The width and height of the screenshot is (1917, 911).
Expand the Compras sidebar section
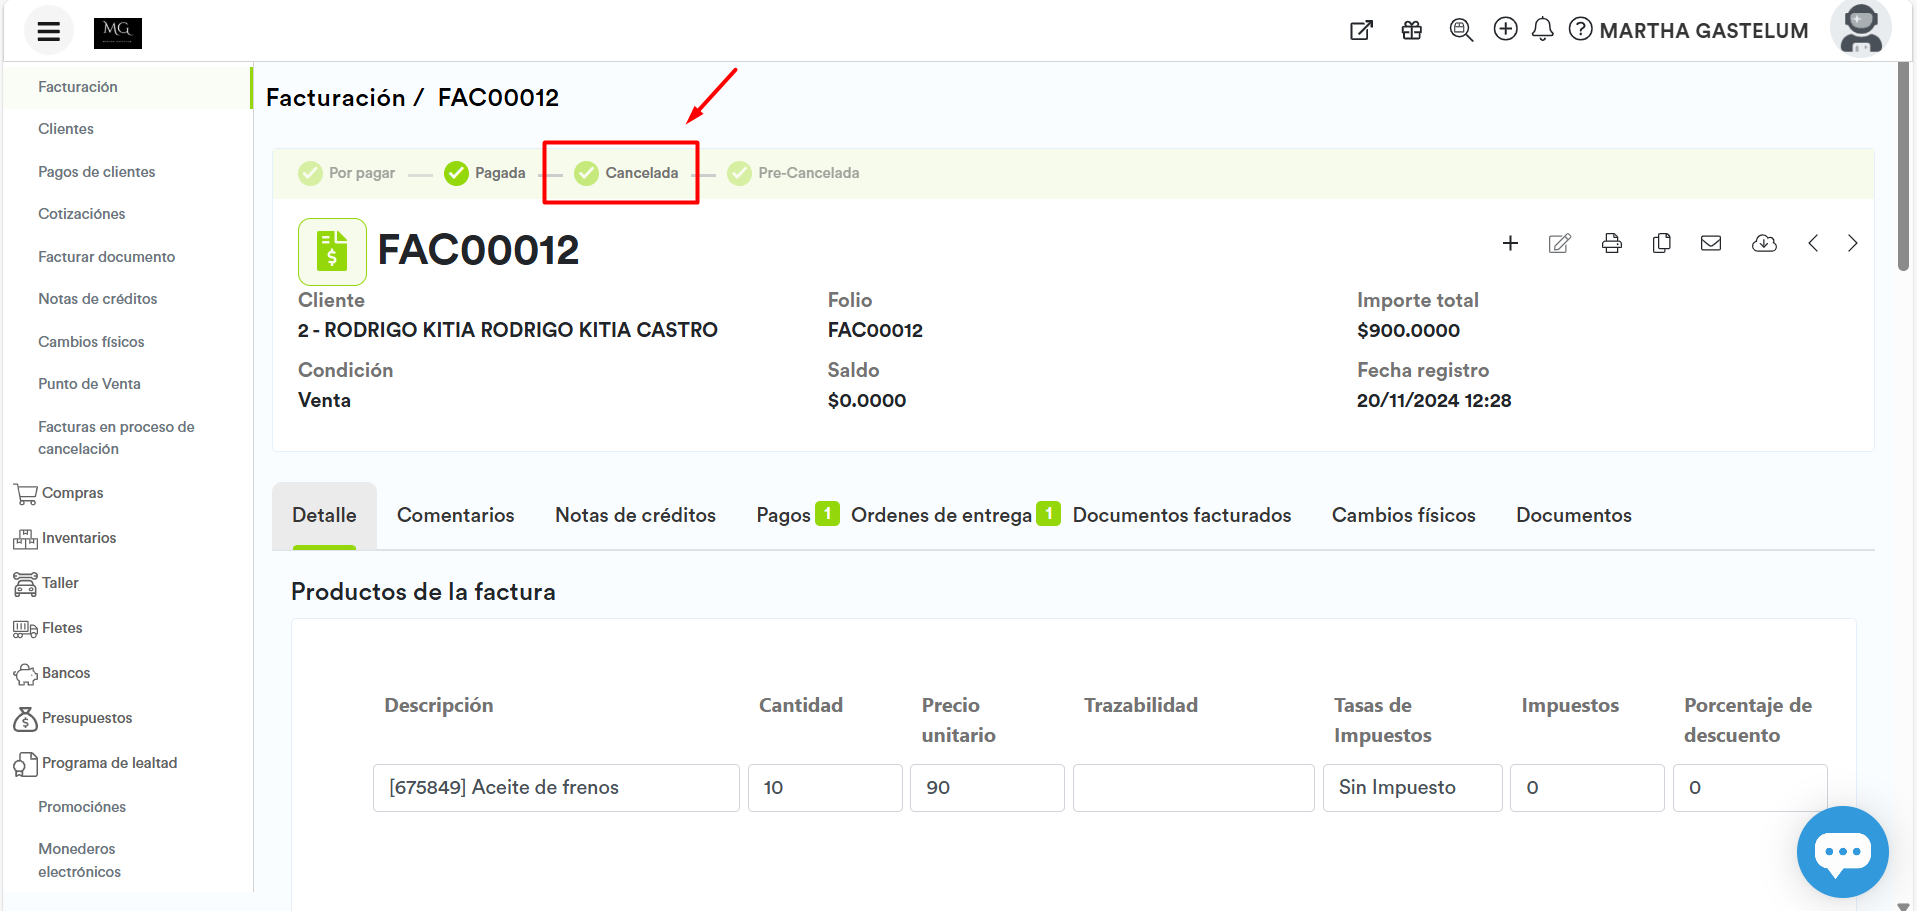click(72, 493)
